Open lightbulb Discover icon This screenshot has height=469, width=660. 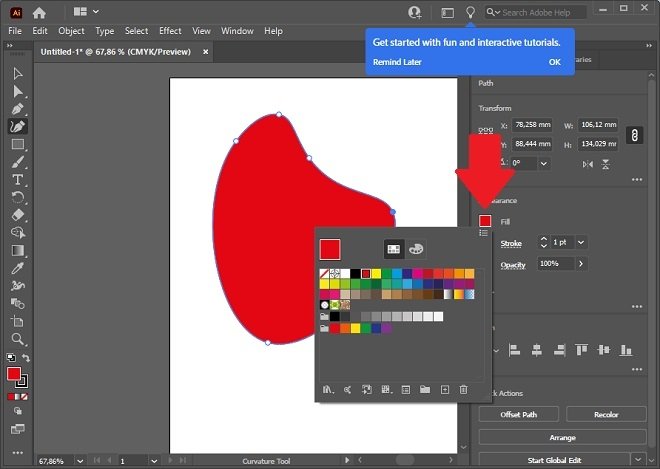click(470, 12)
